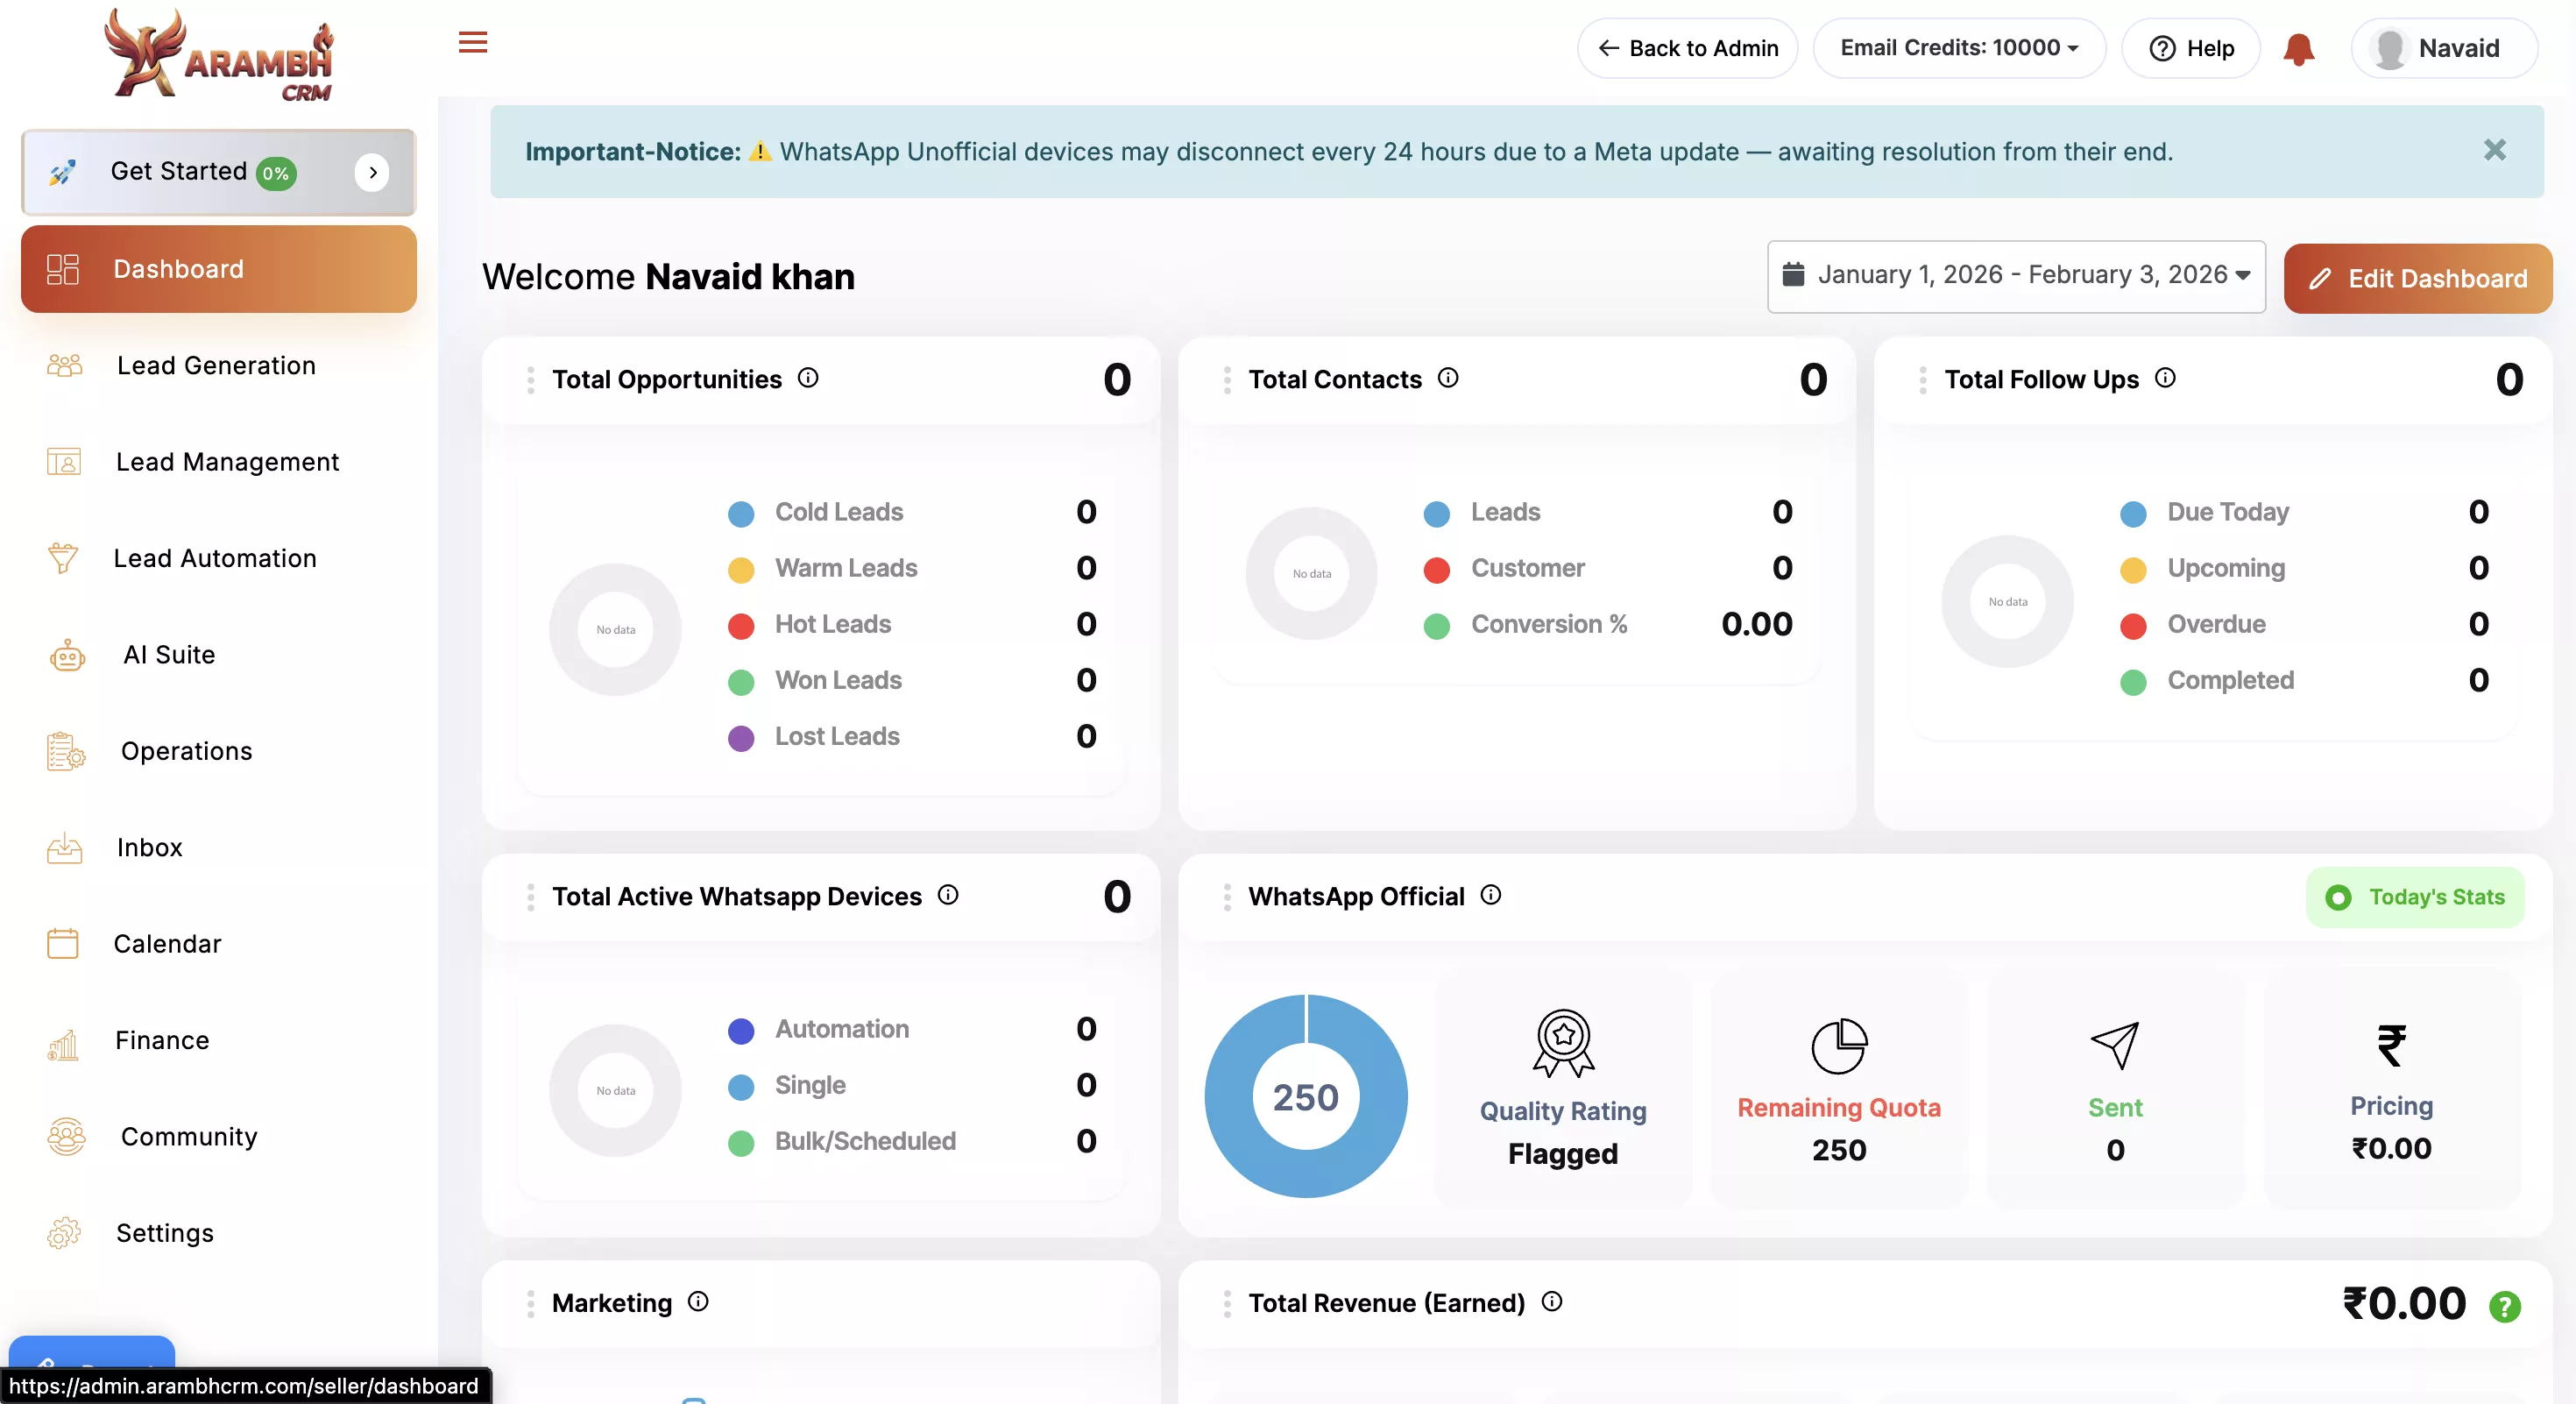The width and height of the screenshot is (2576, 1404).
Task: Click Marketing widget info icon
Action: pyautogui.click(x=699, y=1301)
